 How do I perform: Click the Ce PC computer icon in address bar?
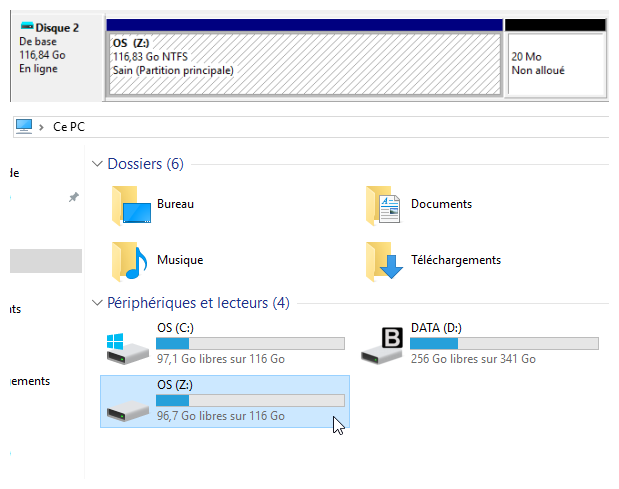point(24,127)
